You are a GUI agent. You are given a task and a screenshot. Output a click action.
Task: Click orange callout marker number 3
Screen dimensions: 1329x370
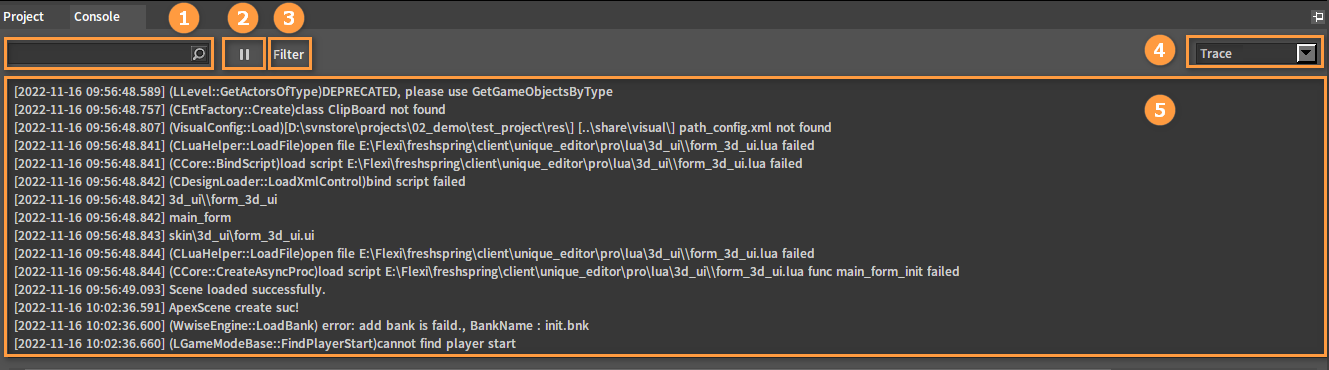point(288,16)
